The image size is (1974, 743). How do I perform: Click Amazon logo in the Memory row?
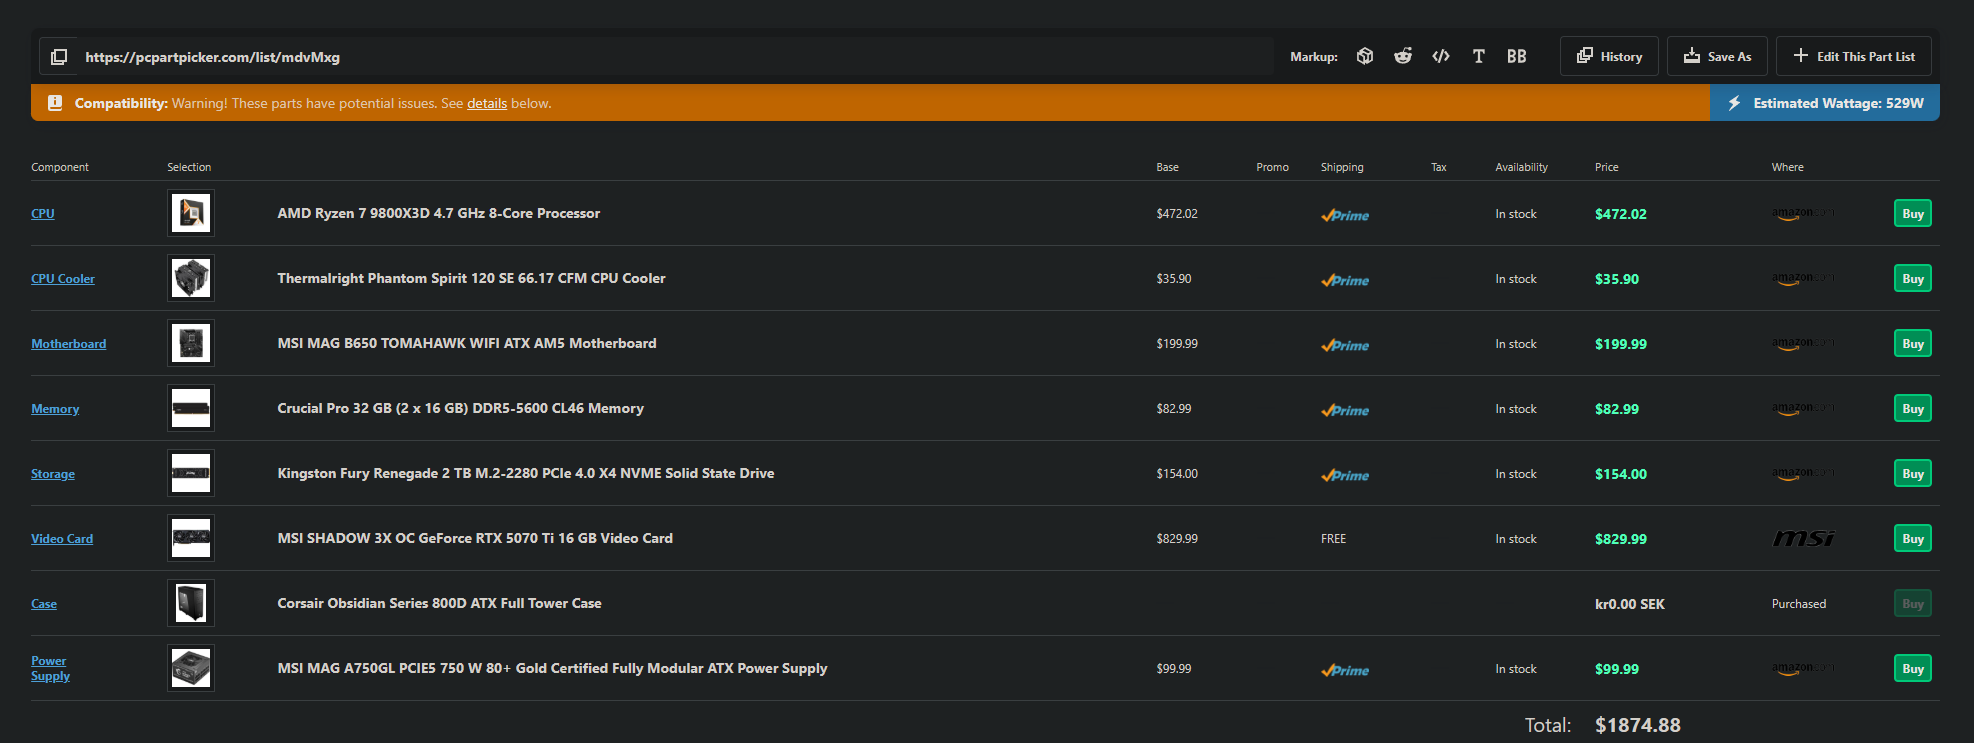click(1804, 408)
